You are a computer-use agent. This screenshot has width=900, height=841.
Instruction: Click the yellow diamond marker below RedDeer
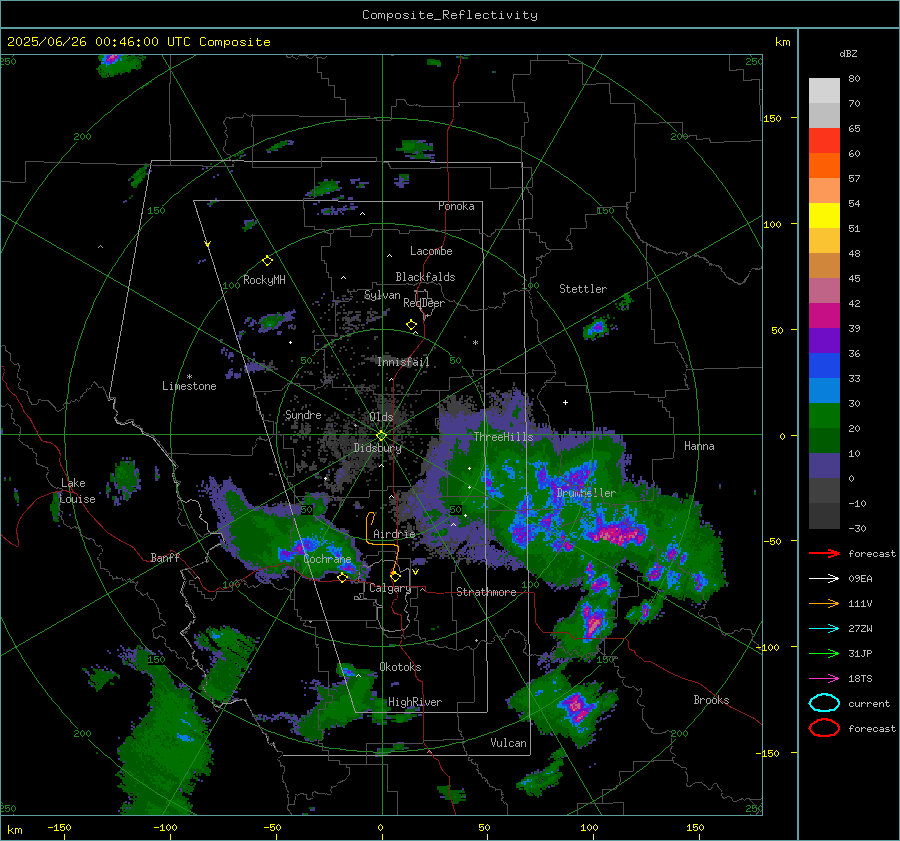pyautogui.click(x=411, y=325)
